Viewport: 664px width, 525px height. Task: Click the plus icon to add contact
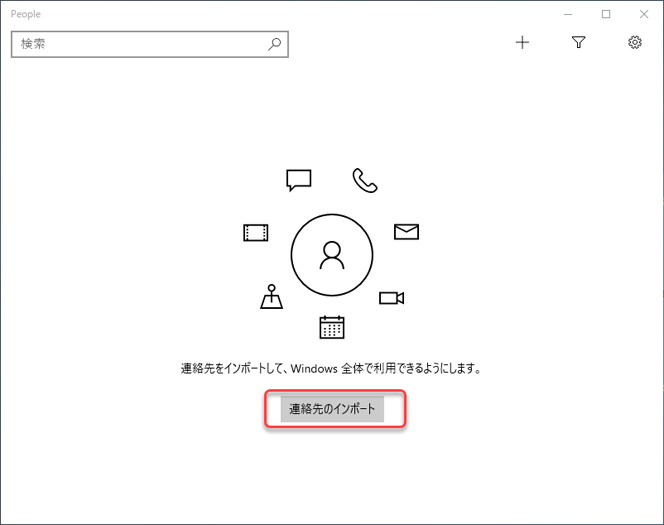522,42
